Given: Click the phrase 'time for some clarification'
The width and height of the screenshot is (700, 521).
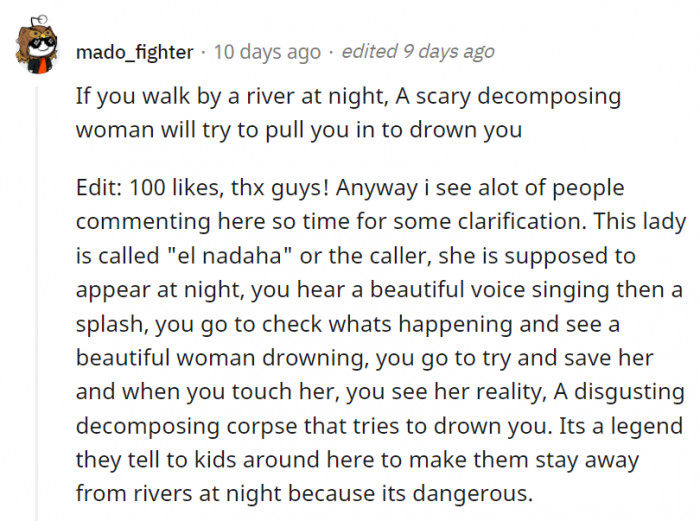Looking at the screenshot, I should pos(444,222).
